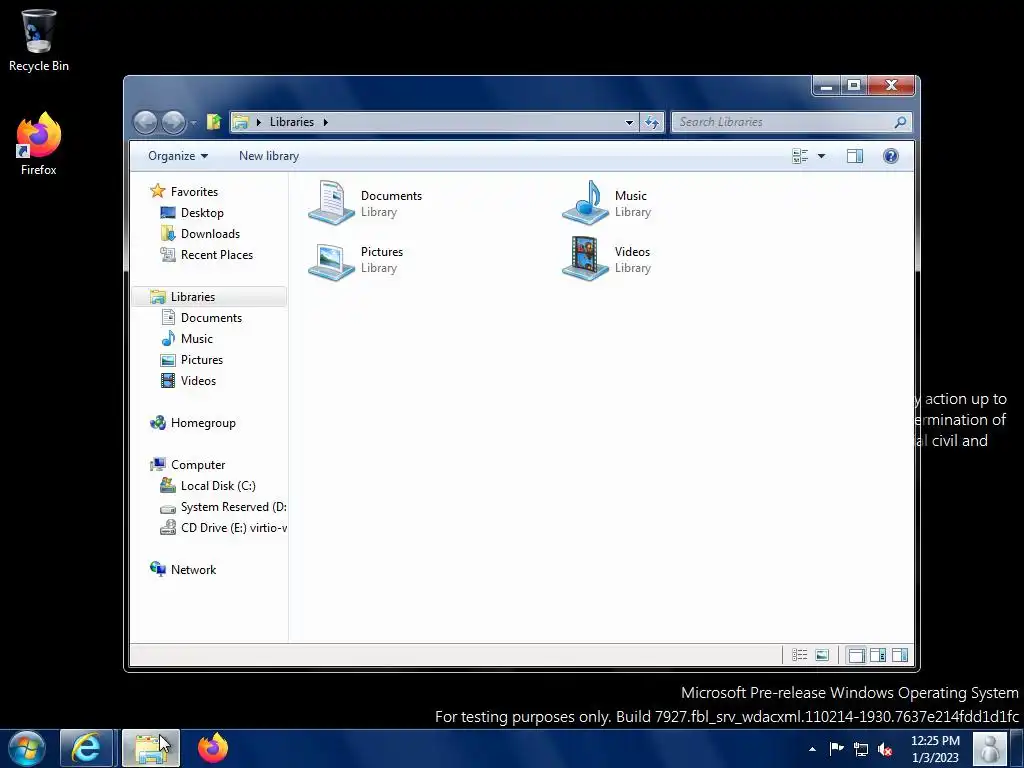Open Recycle Bin on the desktop
Screen dimensions: 1024x768
[39, 40]
